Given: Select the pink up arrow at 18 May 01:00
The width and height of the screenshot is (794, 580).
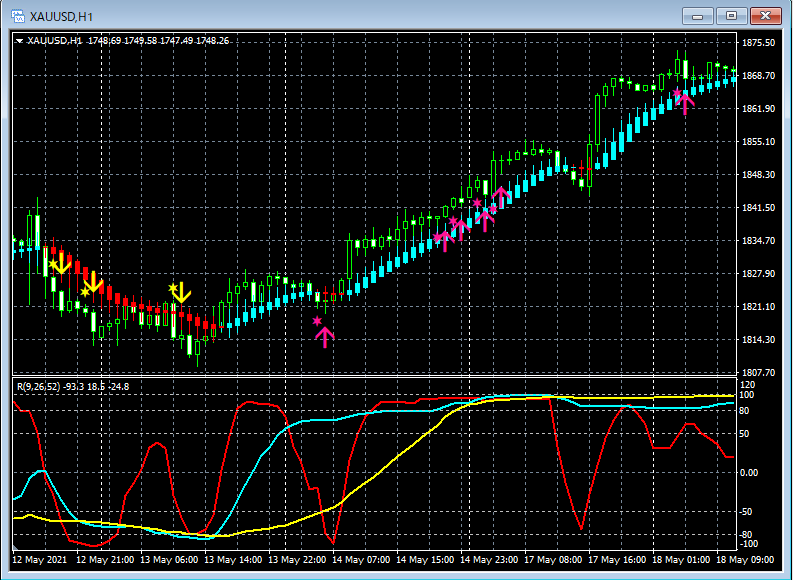Looking at the screenshot, I should [685, 103].
